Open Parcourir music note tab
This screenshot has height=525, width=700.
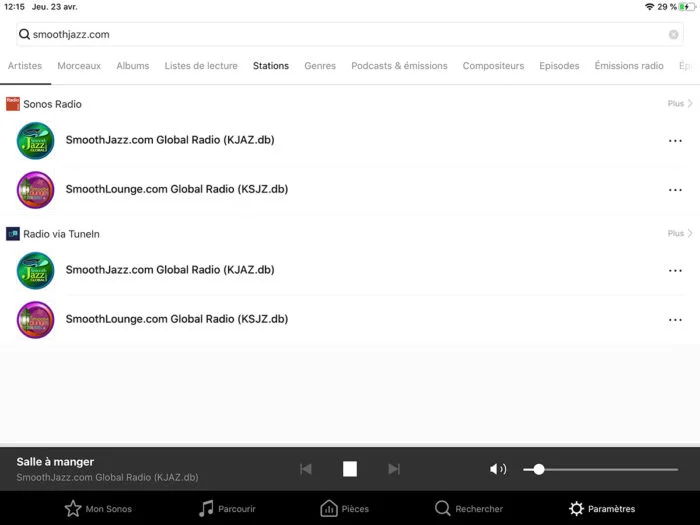coord(227,508)
